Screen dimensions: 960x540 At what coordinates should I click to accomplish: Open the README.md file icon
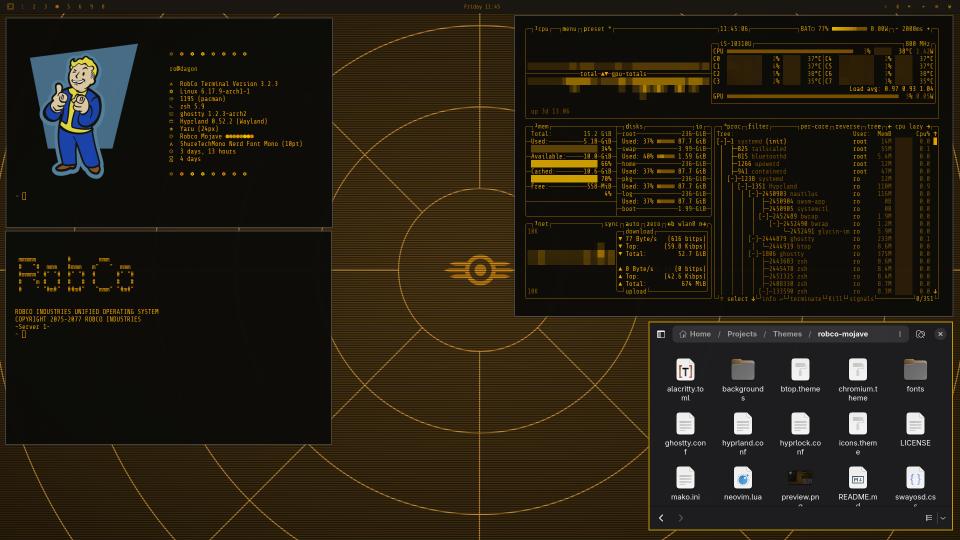point(857,478)
